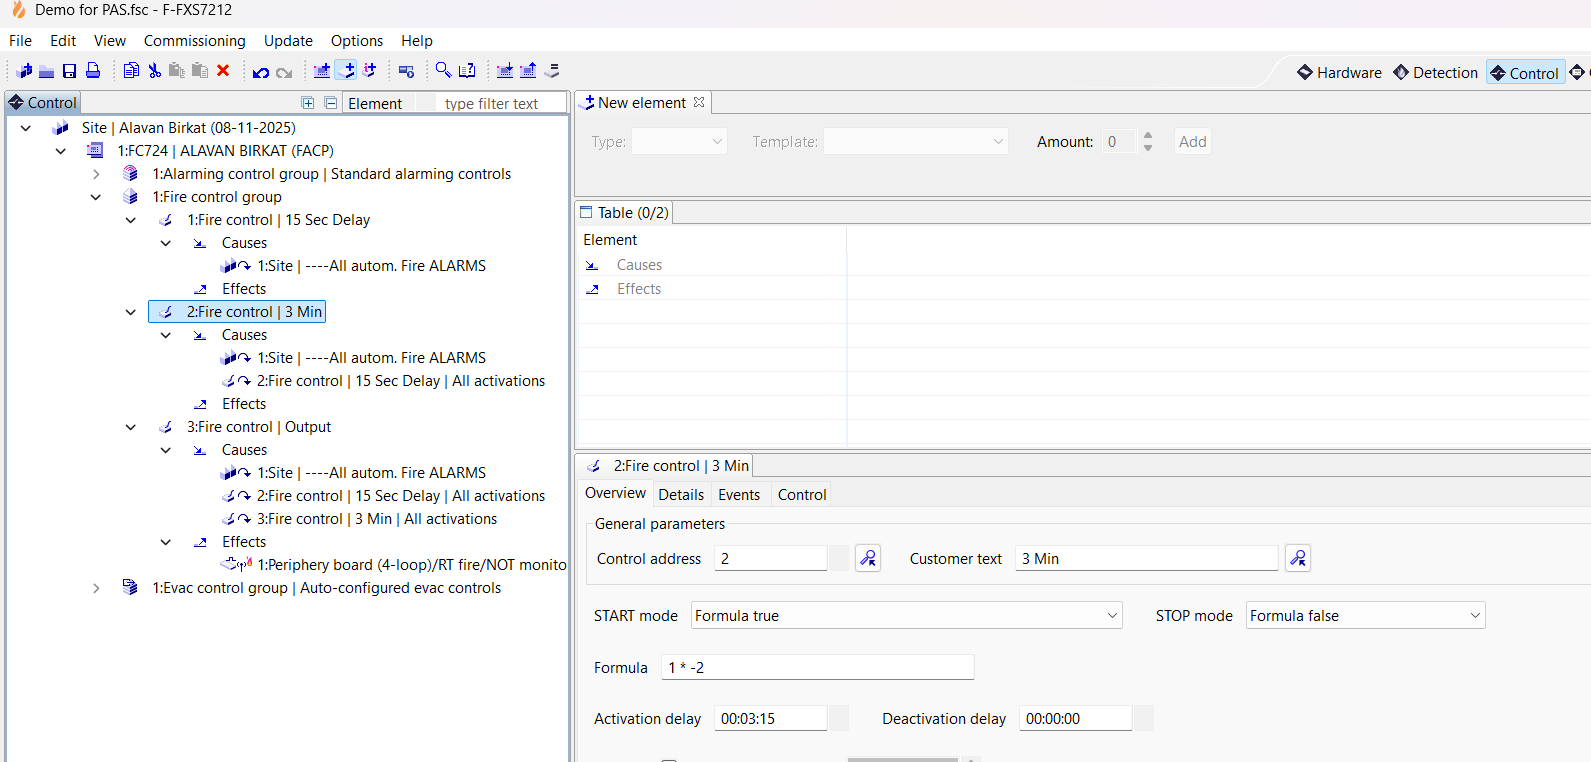The height and width of the screenshot is (762, 1591).
Task: Expand the 1:Evac control group node
Action: (96, 588)
